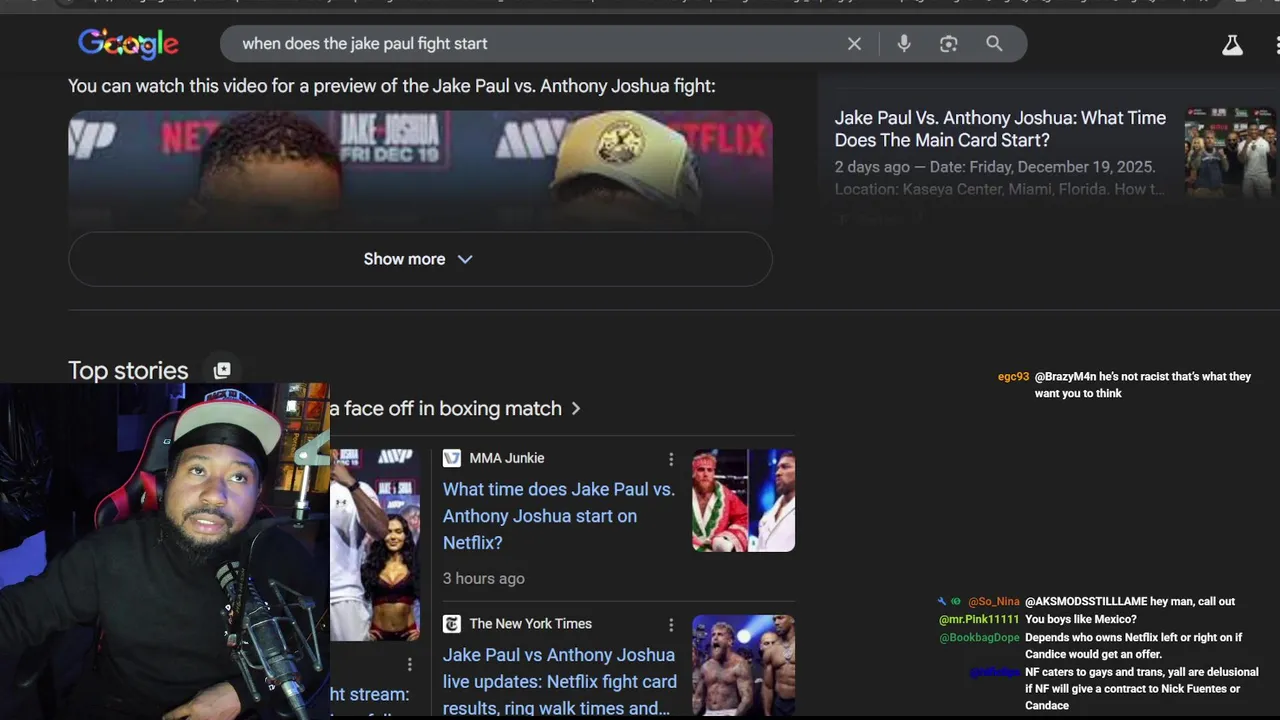Select chat username @BookbagDope
Viewport: 1280px width, 720px height.
point(979,638)
